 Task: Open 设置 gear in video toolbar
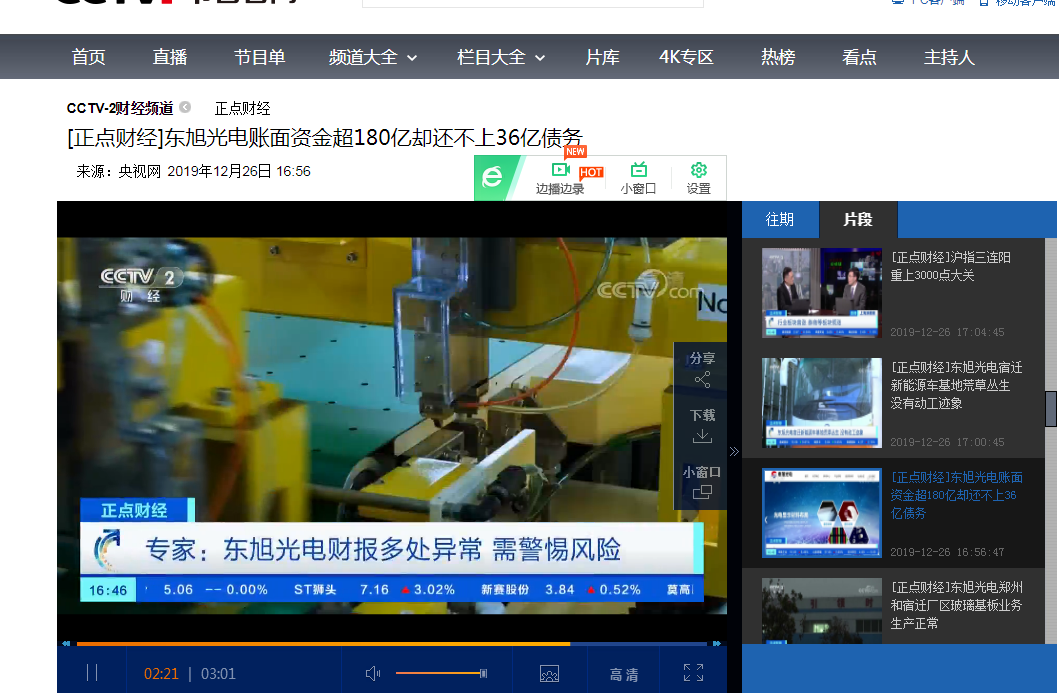(x=698, y=178)
